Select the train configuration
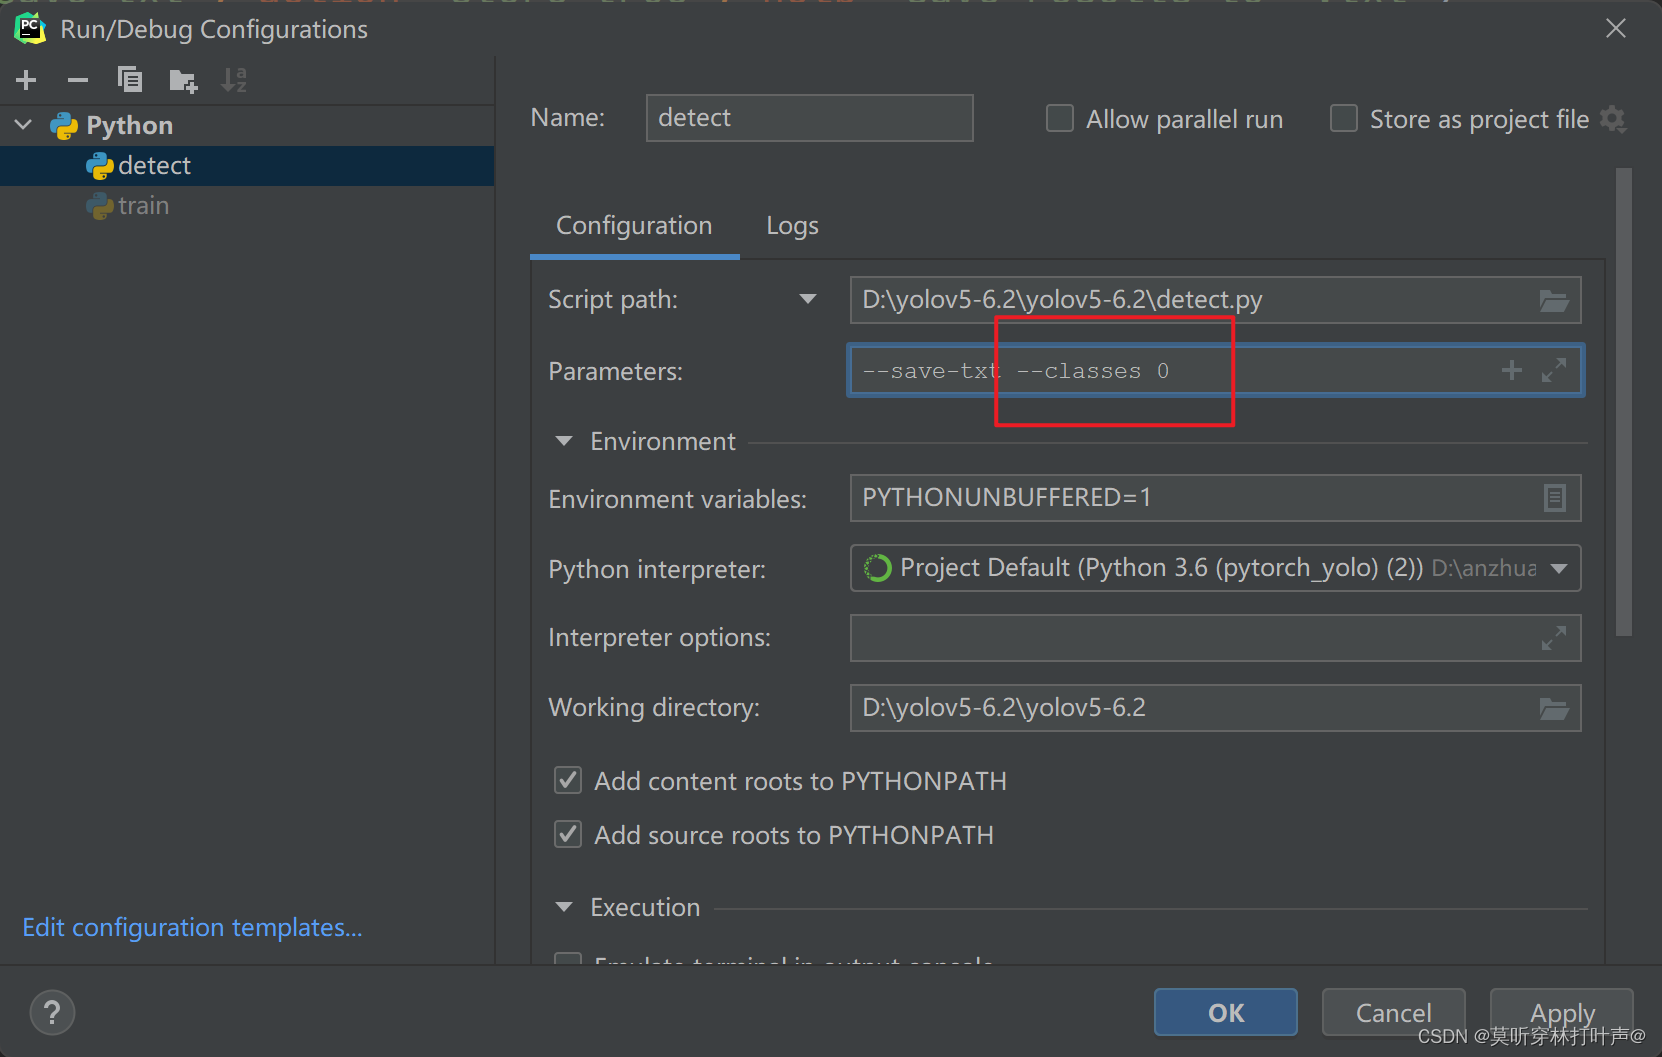The height and width of the screenshot is (1057, 1662). click(x=247, y=206)
